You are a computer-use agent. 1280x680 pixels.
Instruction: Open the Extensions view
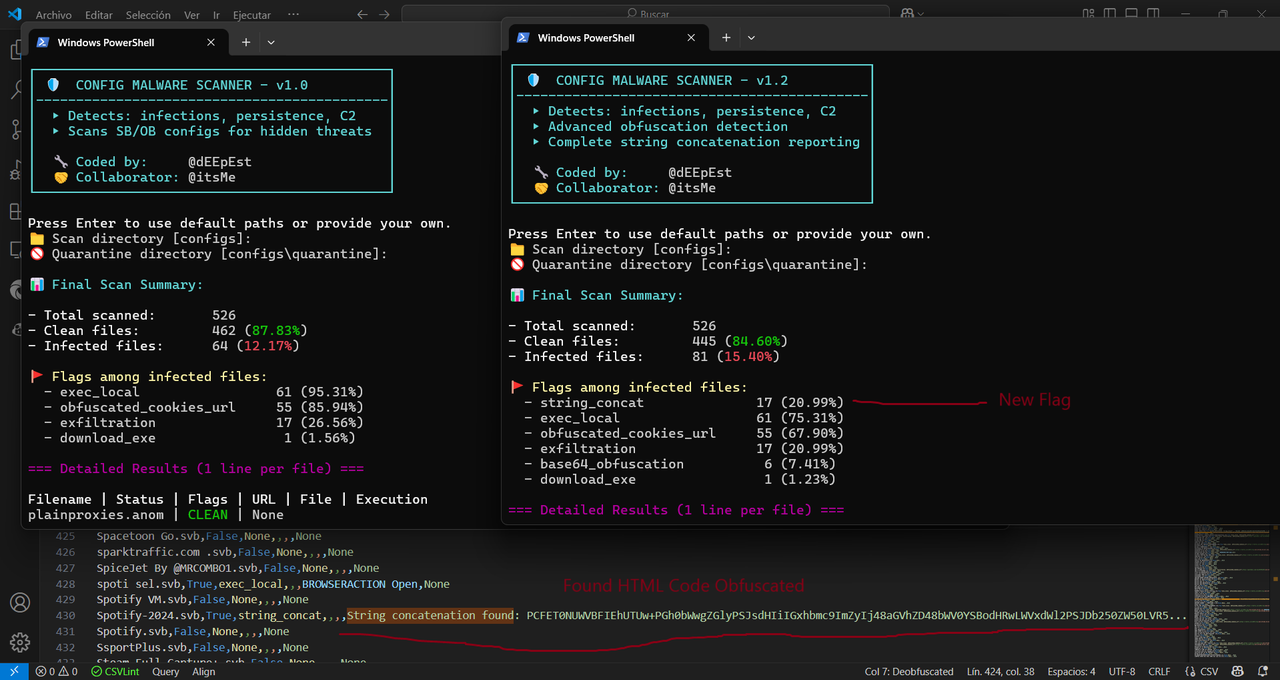pos(15,211)
